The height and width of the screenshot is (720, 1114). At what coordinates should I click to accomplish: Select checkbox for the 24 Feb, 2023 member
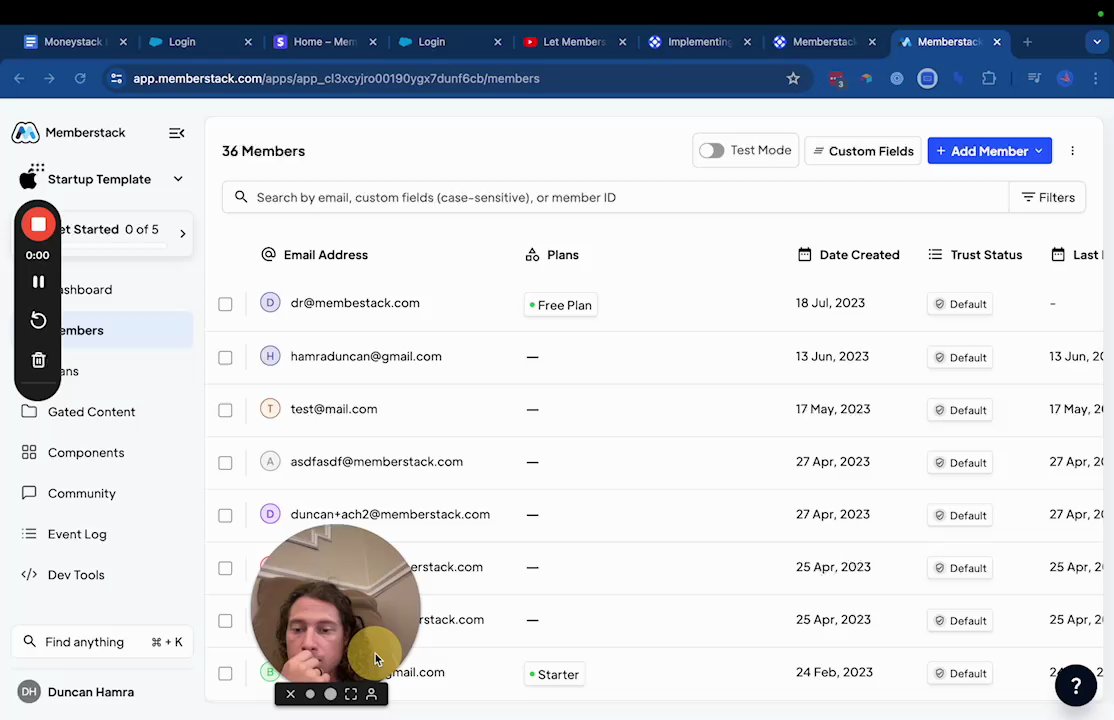(x=225, y=673)
